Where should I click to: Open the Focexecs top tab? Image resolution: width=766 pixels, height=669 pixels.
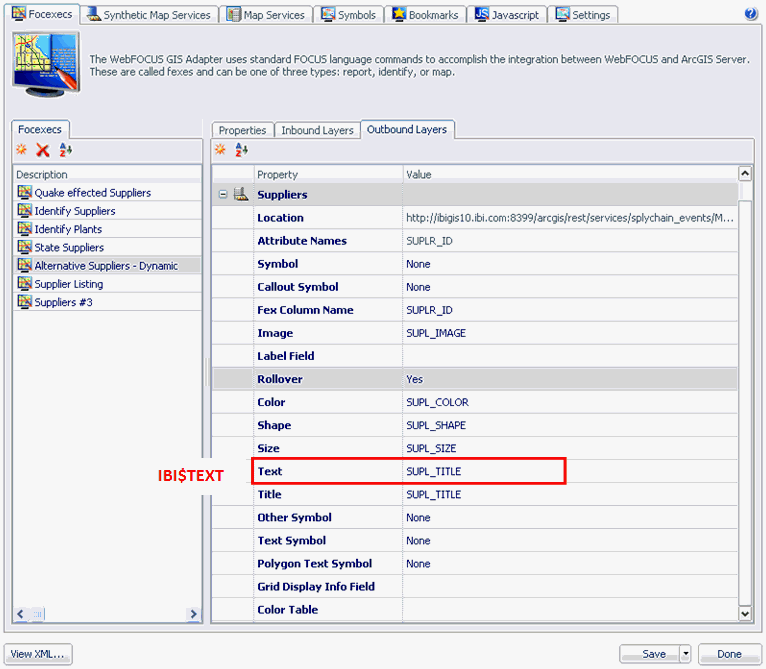(43, 14)
